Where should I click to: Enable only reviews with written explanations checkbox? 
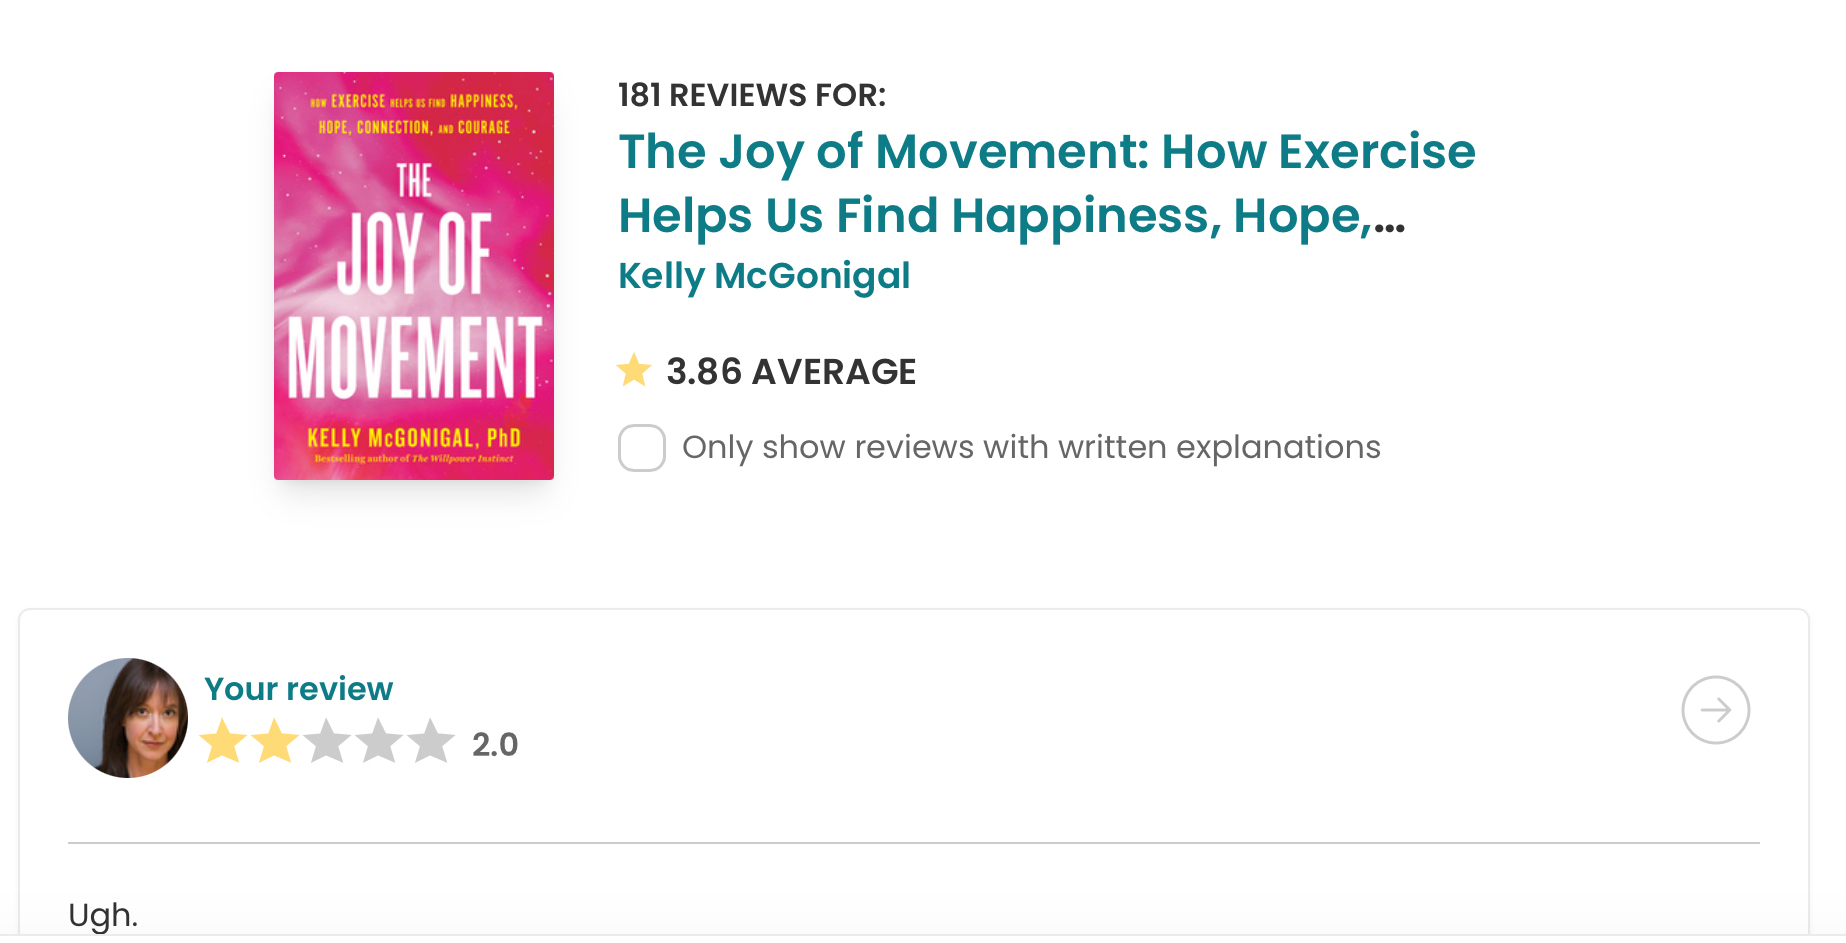(642, 447)
